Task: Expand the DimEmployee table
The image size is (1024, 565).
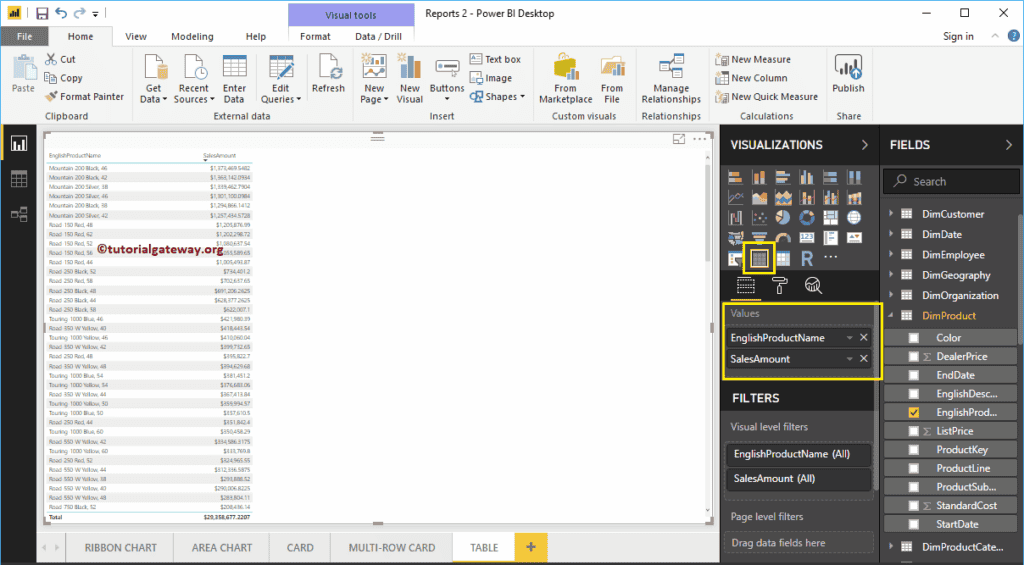Action: pyautogui.click(x=891, y=254)
